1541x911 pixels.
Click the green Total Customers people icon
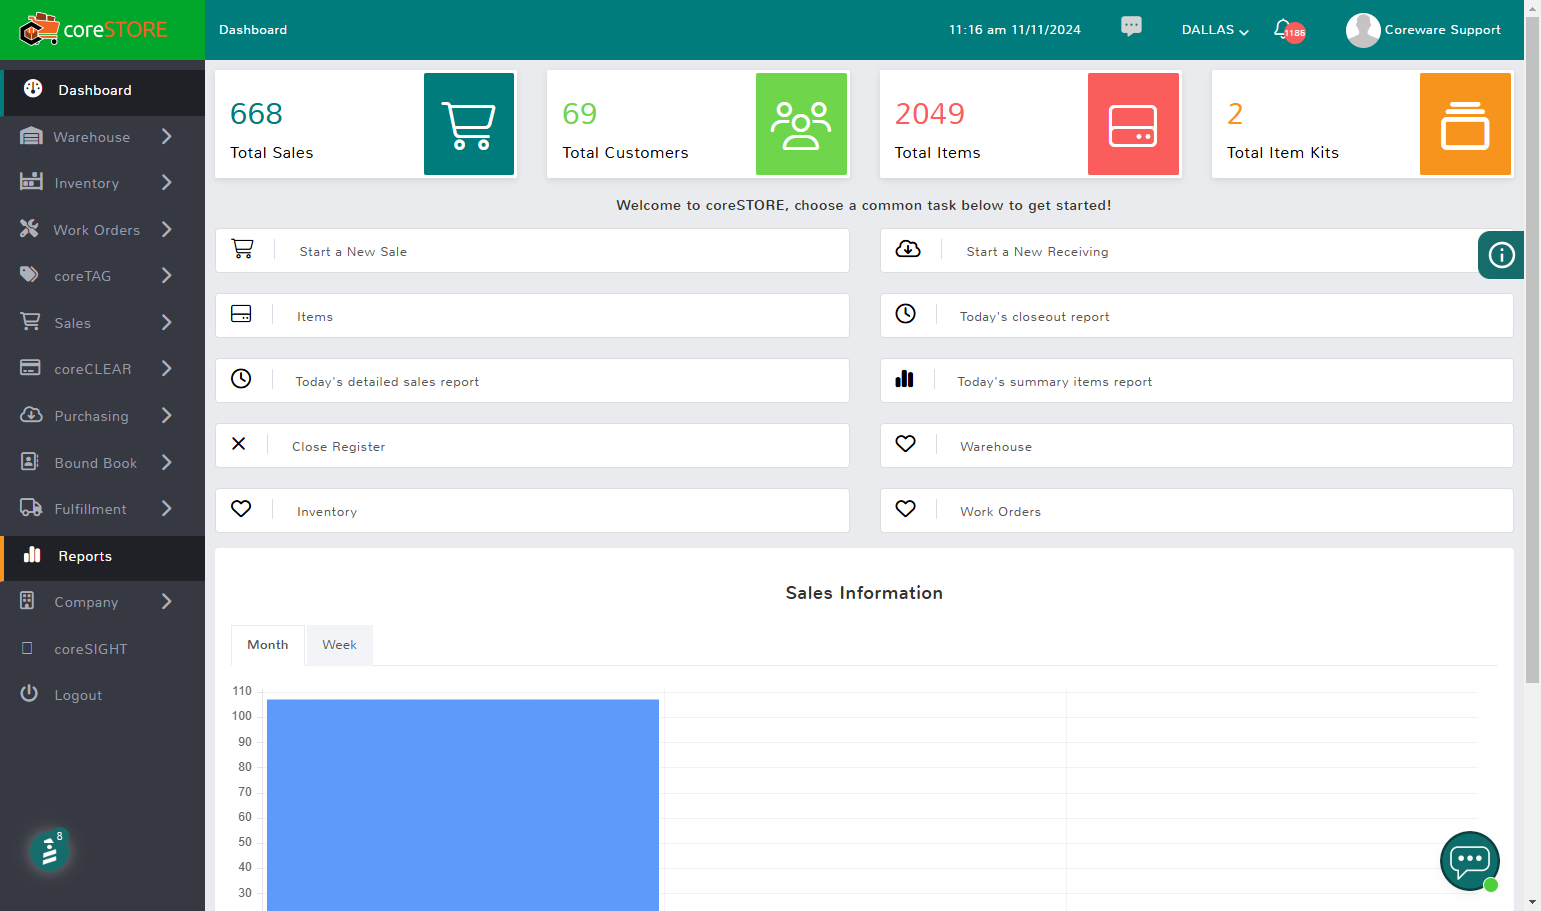point(801,124)
